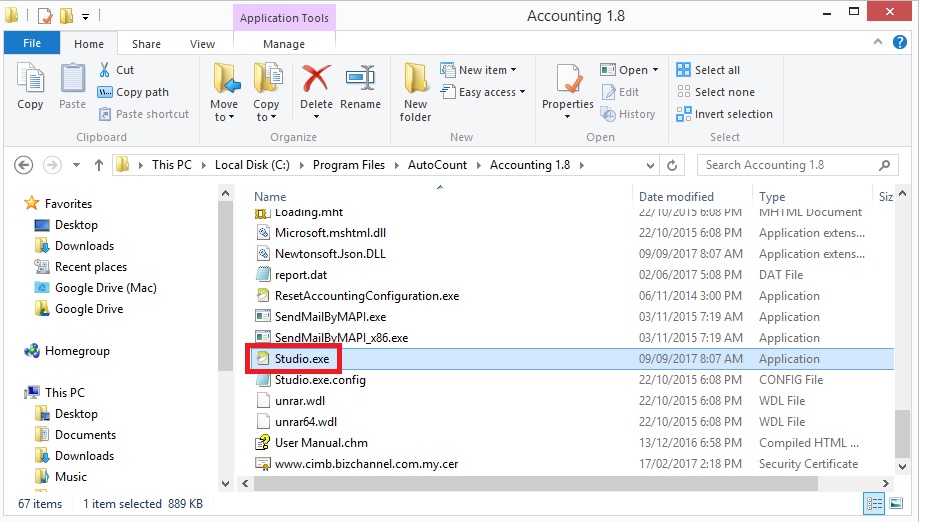
Task: Switch to the View ribbon tab
Action: pos(203,44)
